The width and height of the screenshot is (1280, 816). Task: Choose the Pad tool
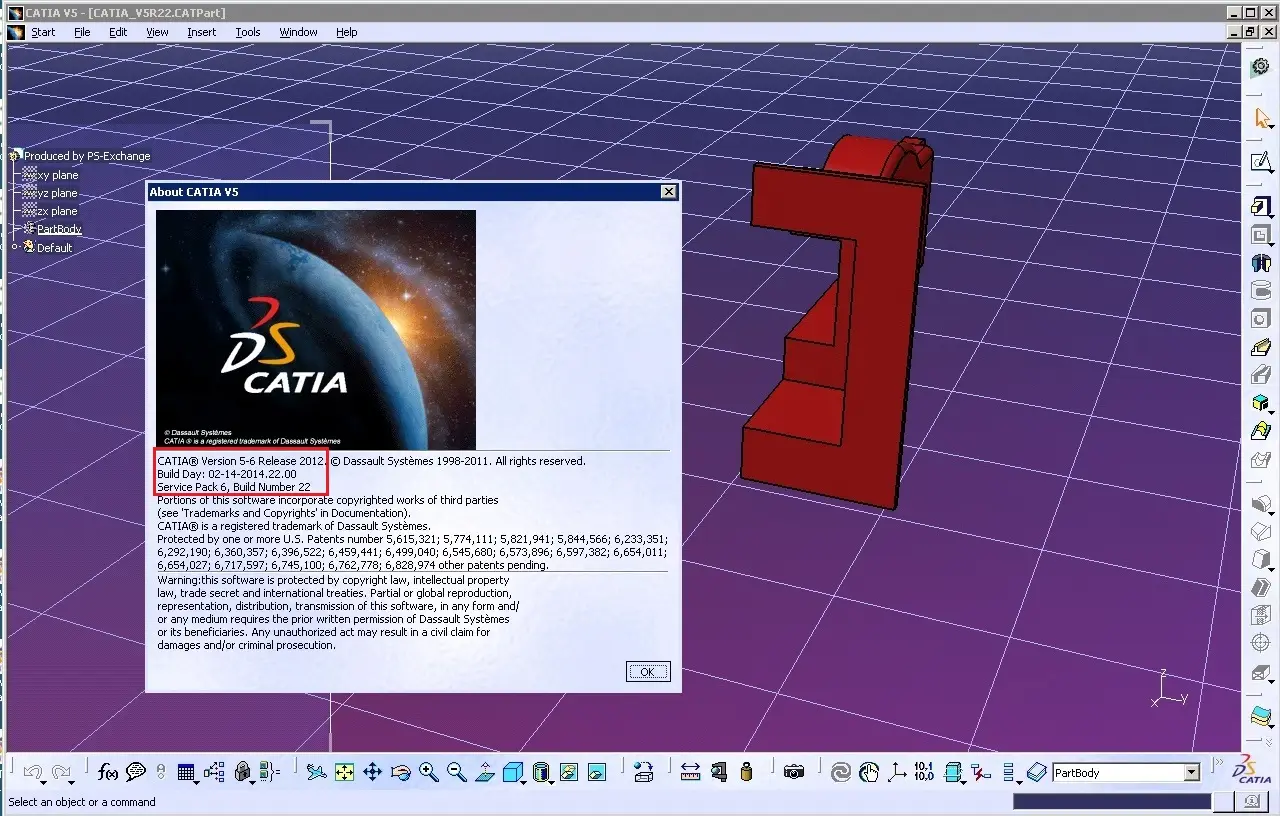(1261, 206)
